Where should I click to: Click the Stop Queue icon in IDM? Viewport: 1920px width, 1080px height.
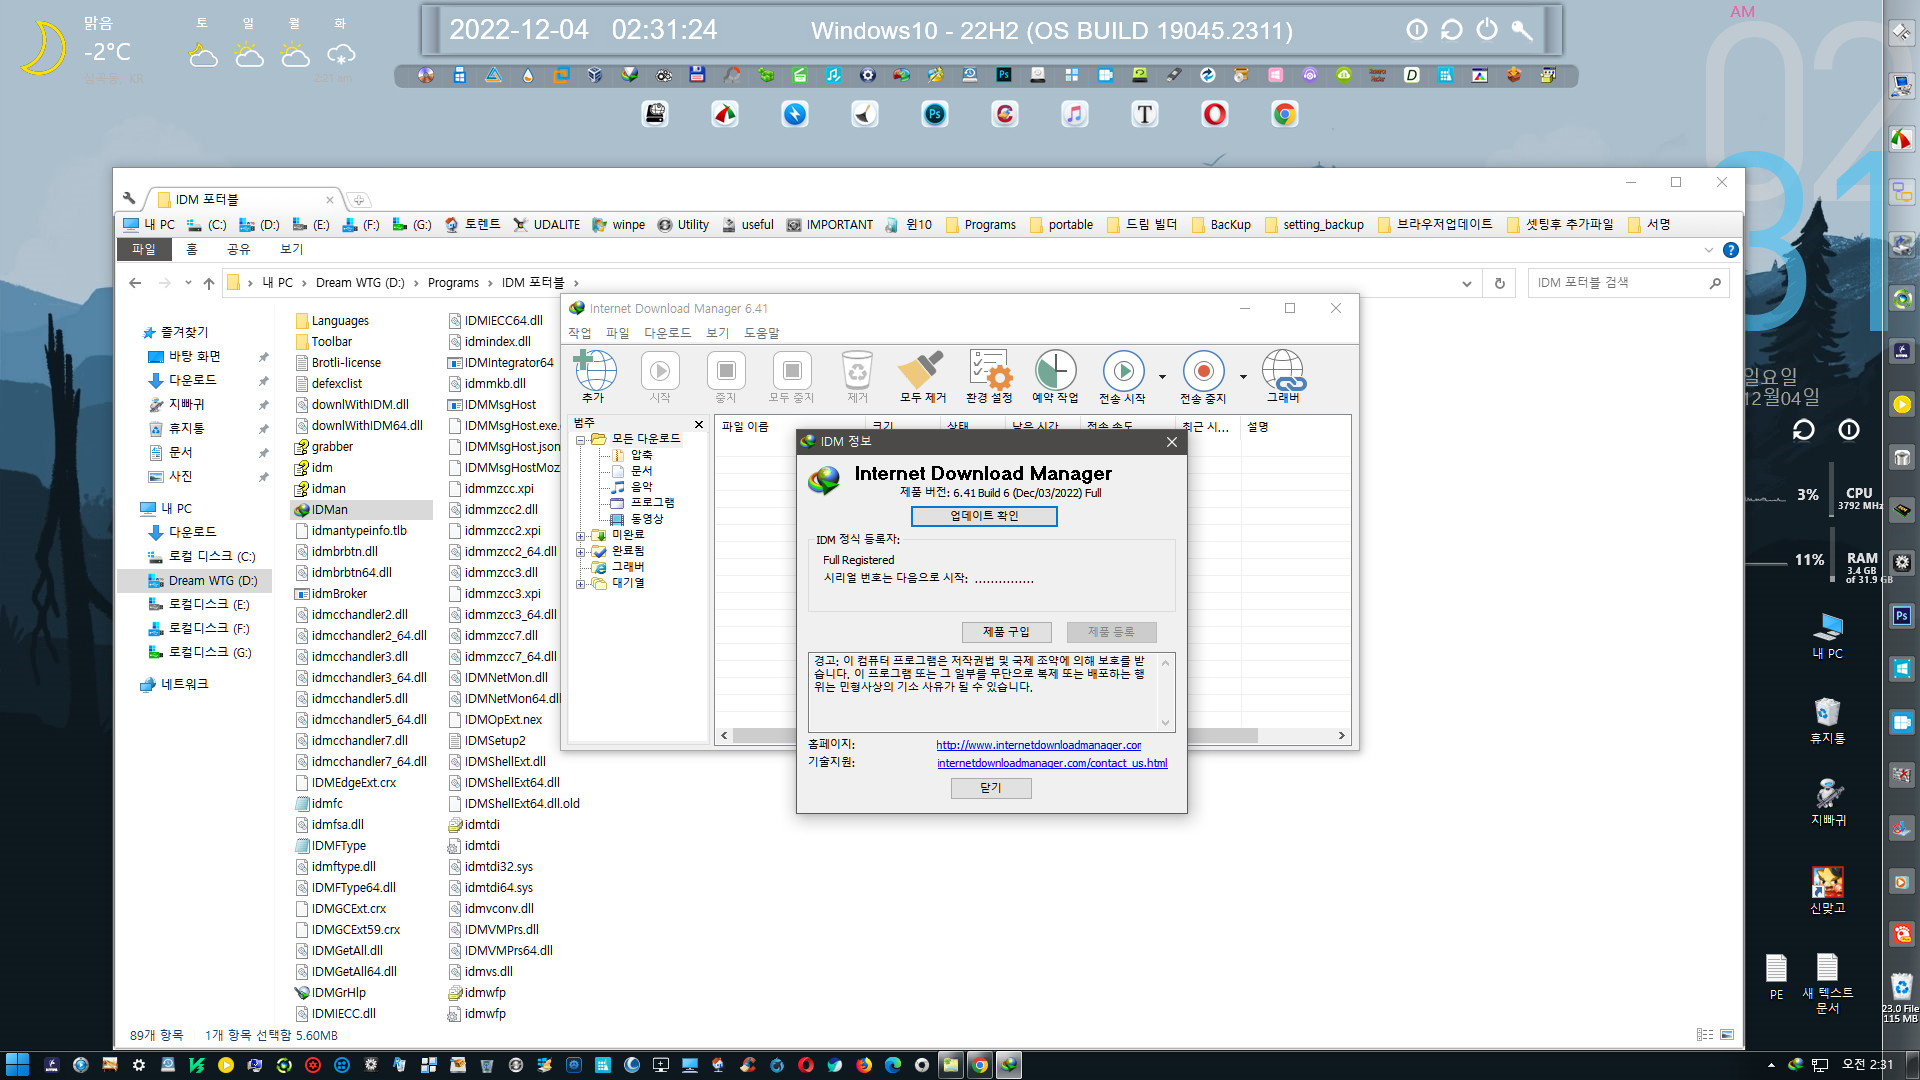[1203, 376]
